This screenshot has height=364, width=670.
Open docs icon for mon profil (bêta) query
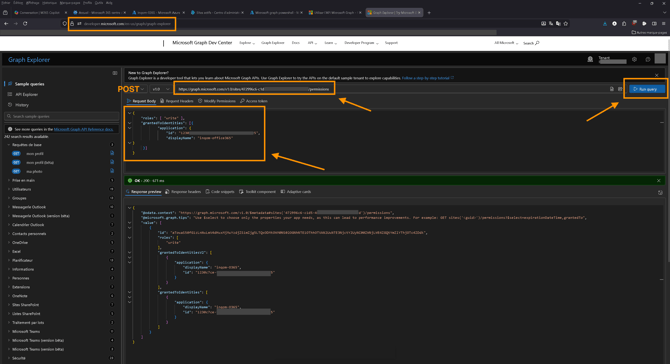(x=112, y=162)
